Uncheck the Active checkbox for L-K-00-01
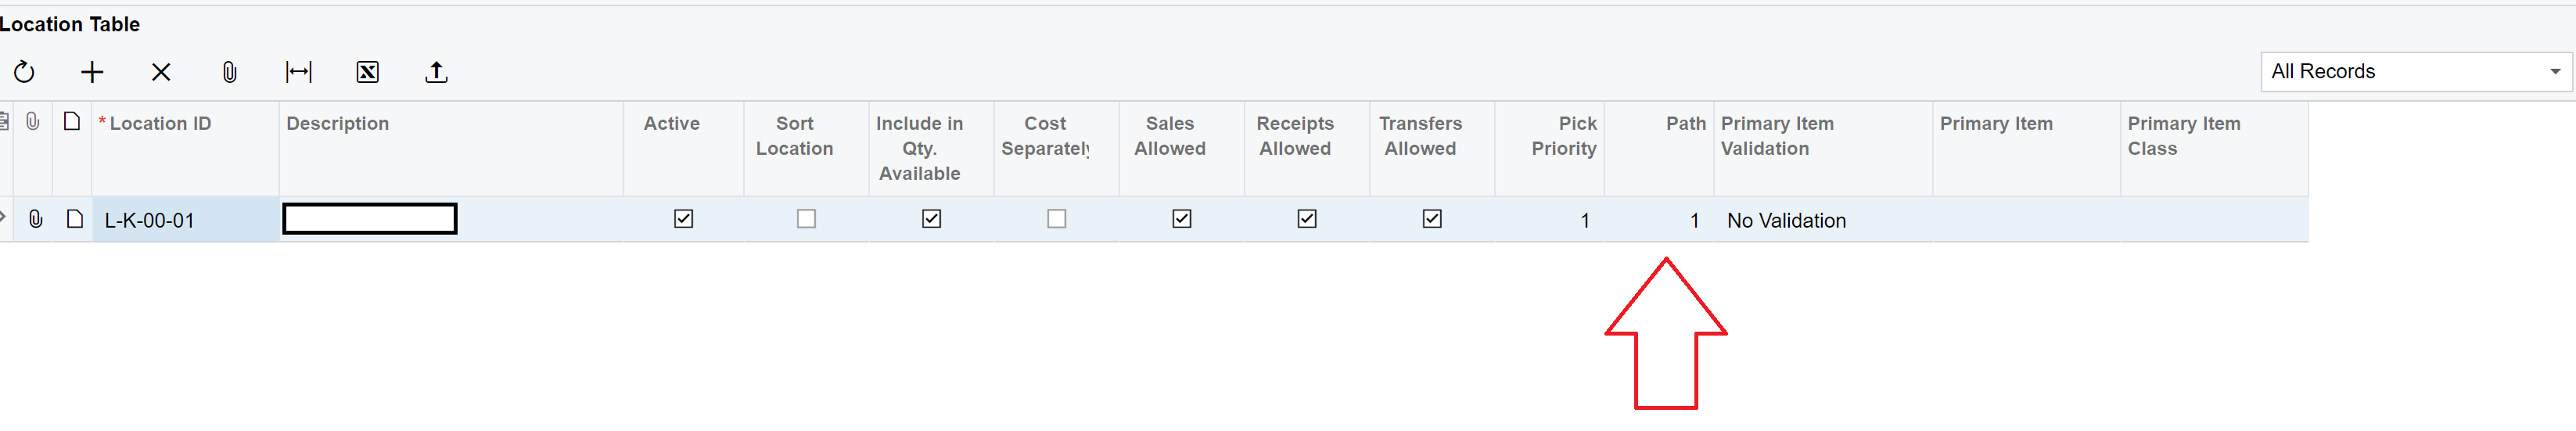 click(684, 219)
